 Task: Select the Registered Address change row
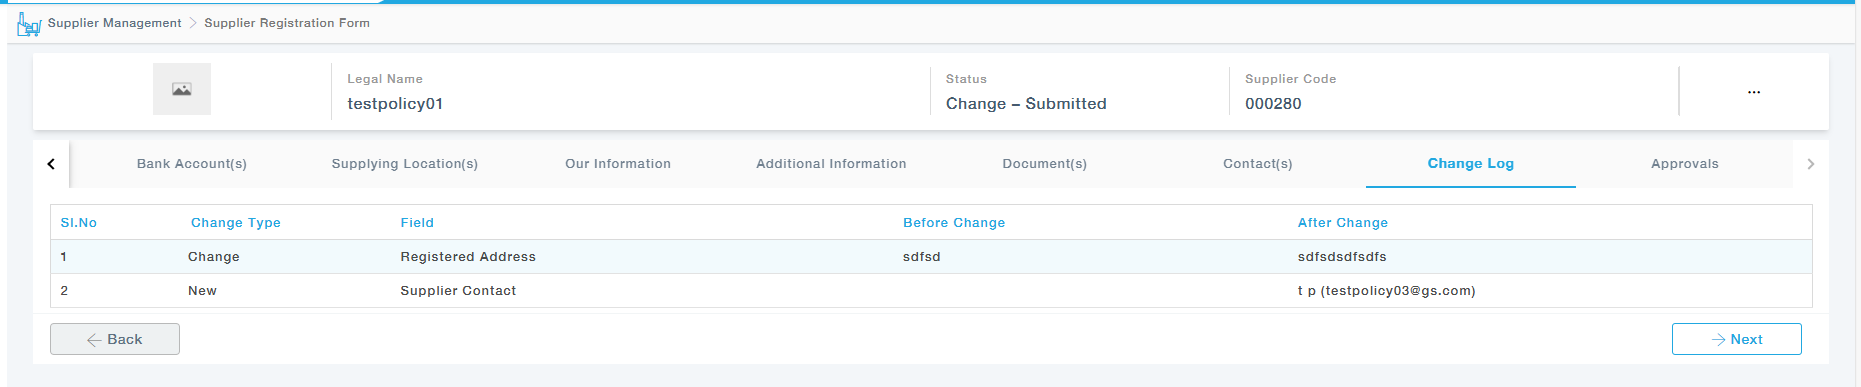[x=931, y=257]
